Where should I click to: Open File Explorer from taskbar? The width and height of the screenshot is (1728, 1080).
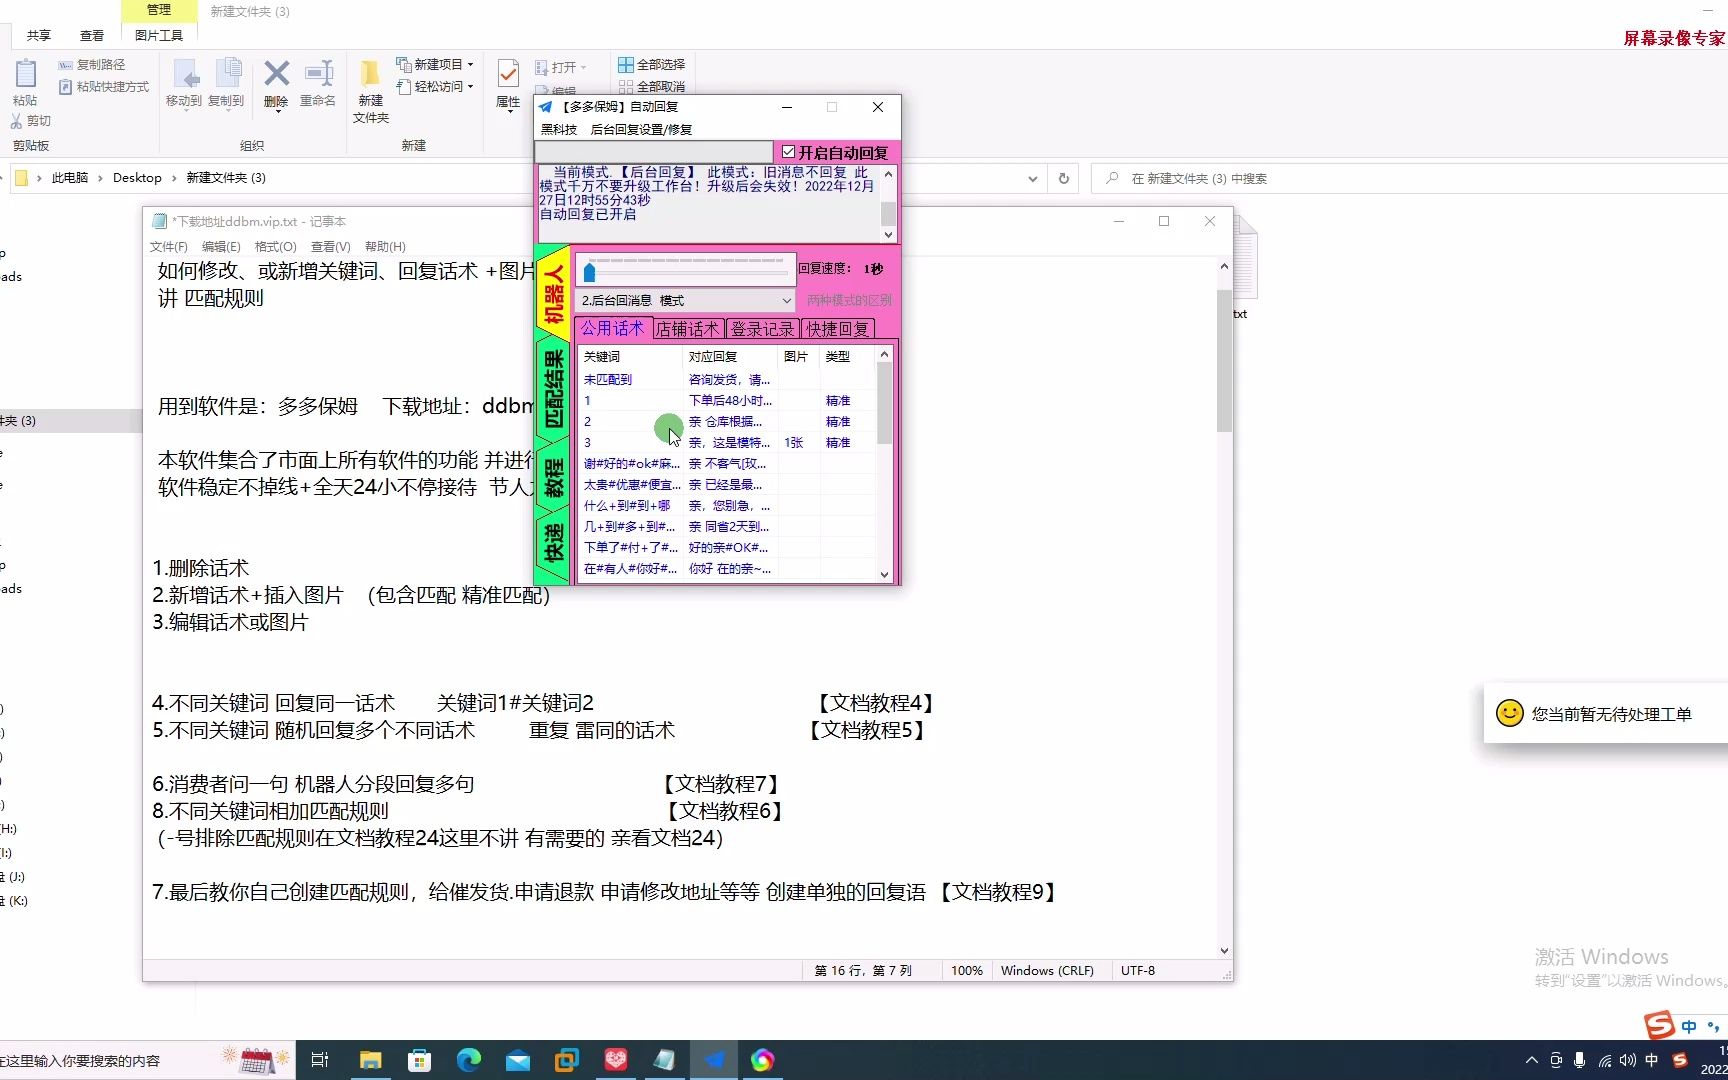(371, 1060)
